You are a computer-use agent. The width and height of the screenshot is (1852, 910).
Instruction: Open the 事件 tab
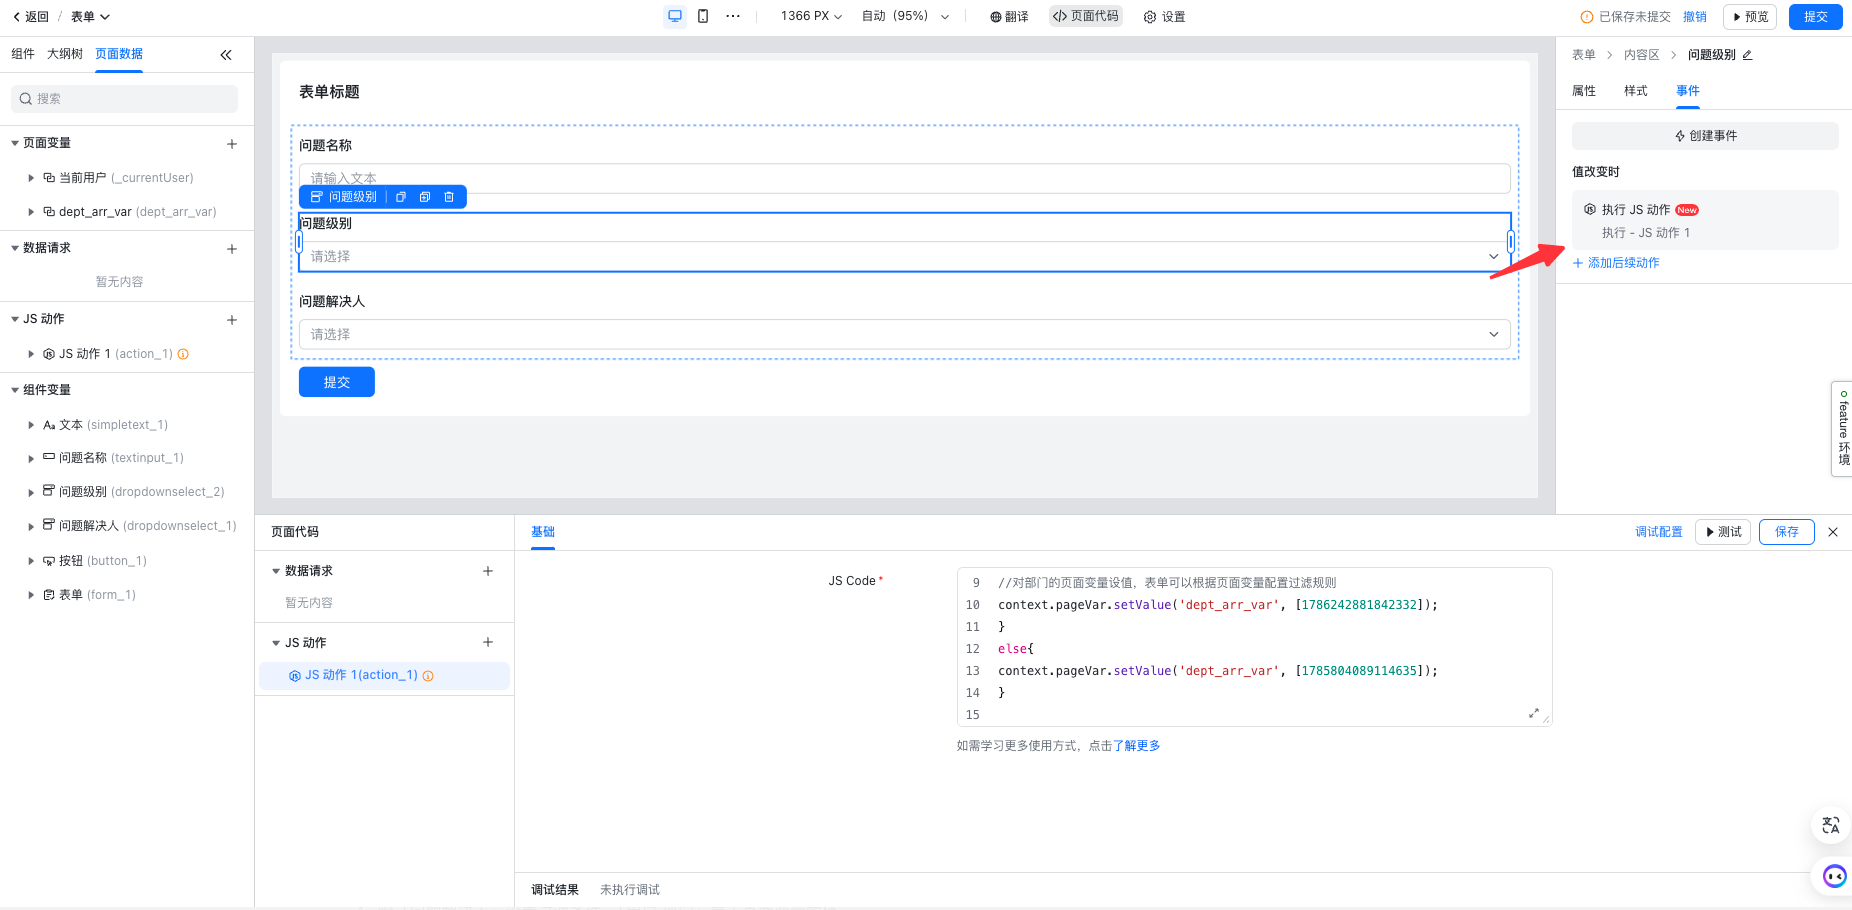pyautogui.click(x=1688, y=91)
